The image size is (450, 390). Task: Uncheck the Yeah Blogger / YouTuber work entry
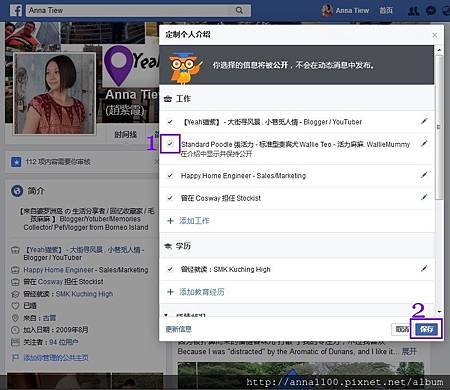[170, 122]
